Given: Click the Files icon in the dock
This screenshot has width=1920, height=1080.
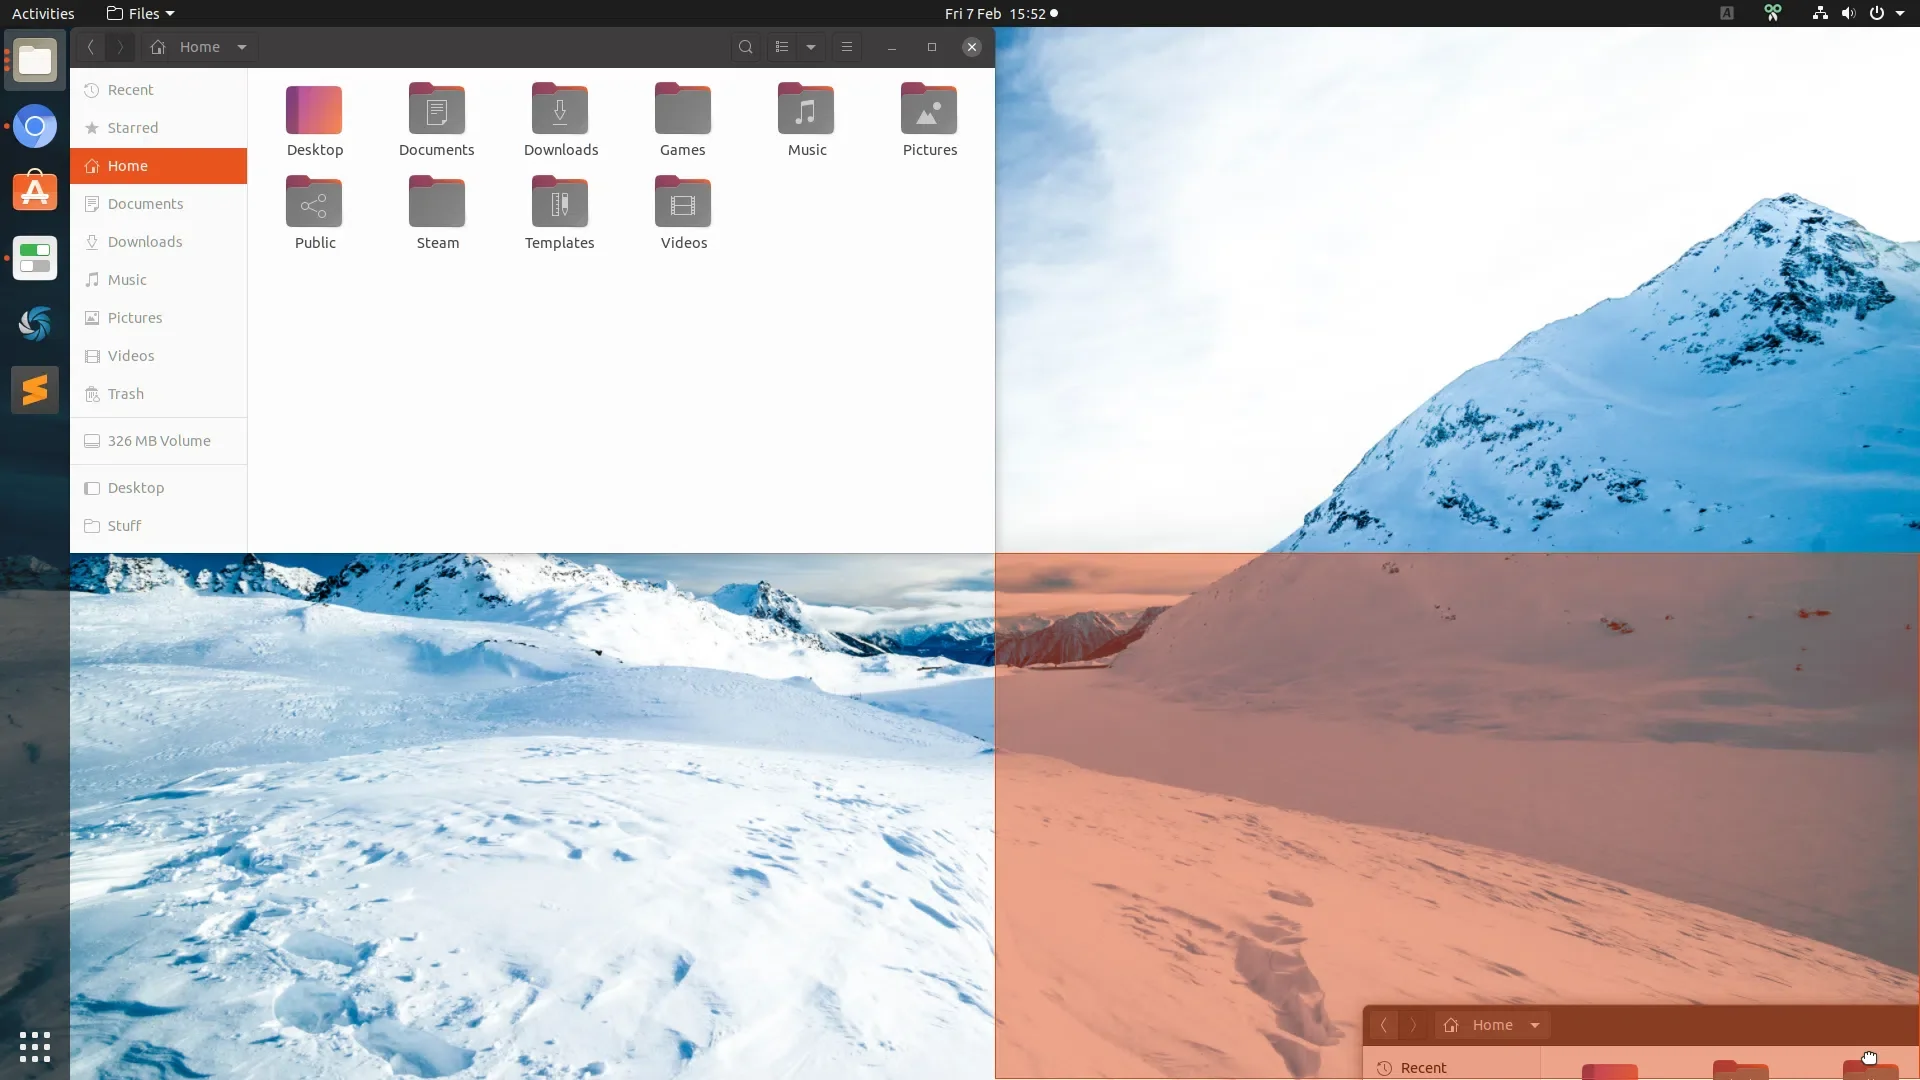Looking at the screenshot, I should click(x=35, y=61).
